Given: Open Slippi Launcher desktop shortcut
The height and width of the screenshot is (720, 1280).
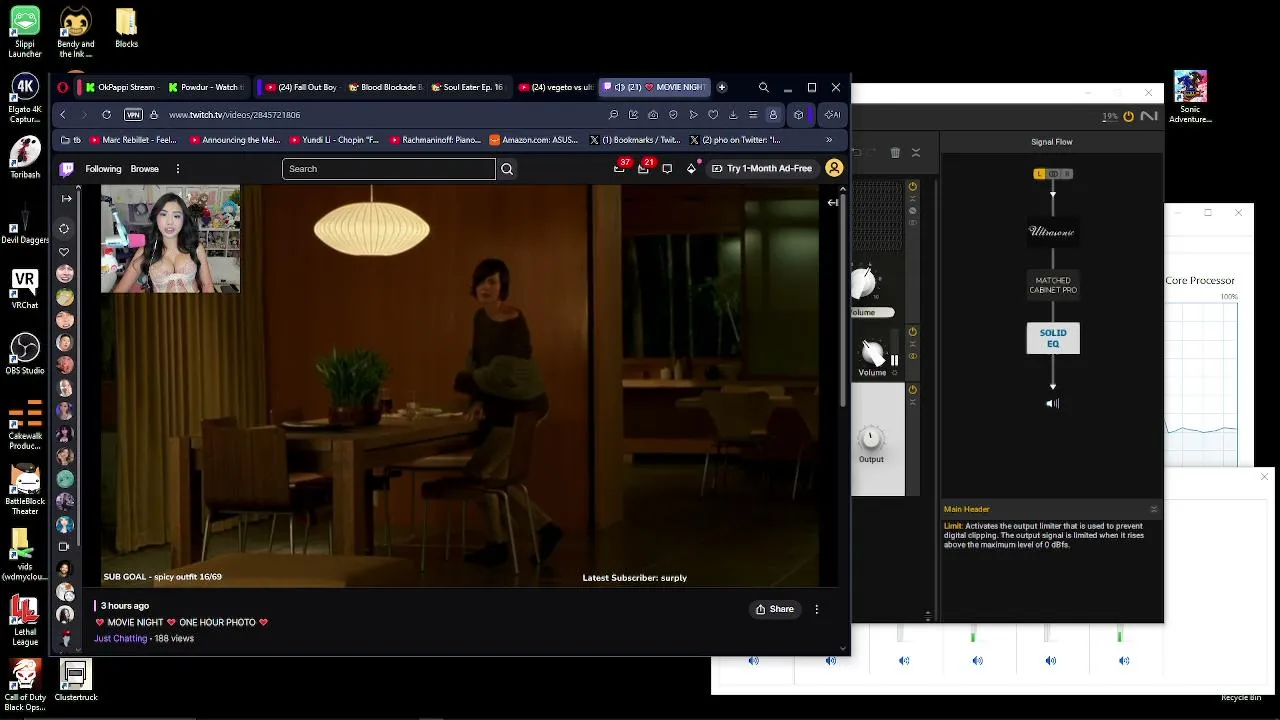Looking at the screenshot, I should coord(25,30).
